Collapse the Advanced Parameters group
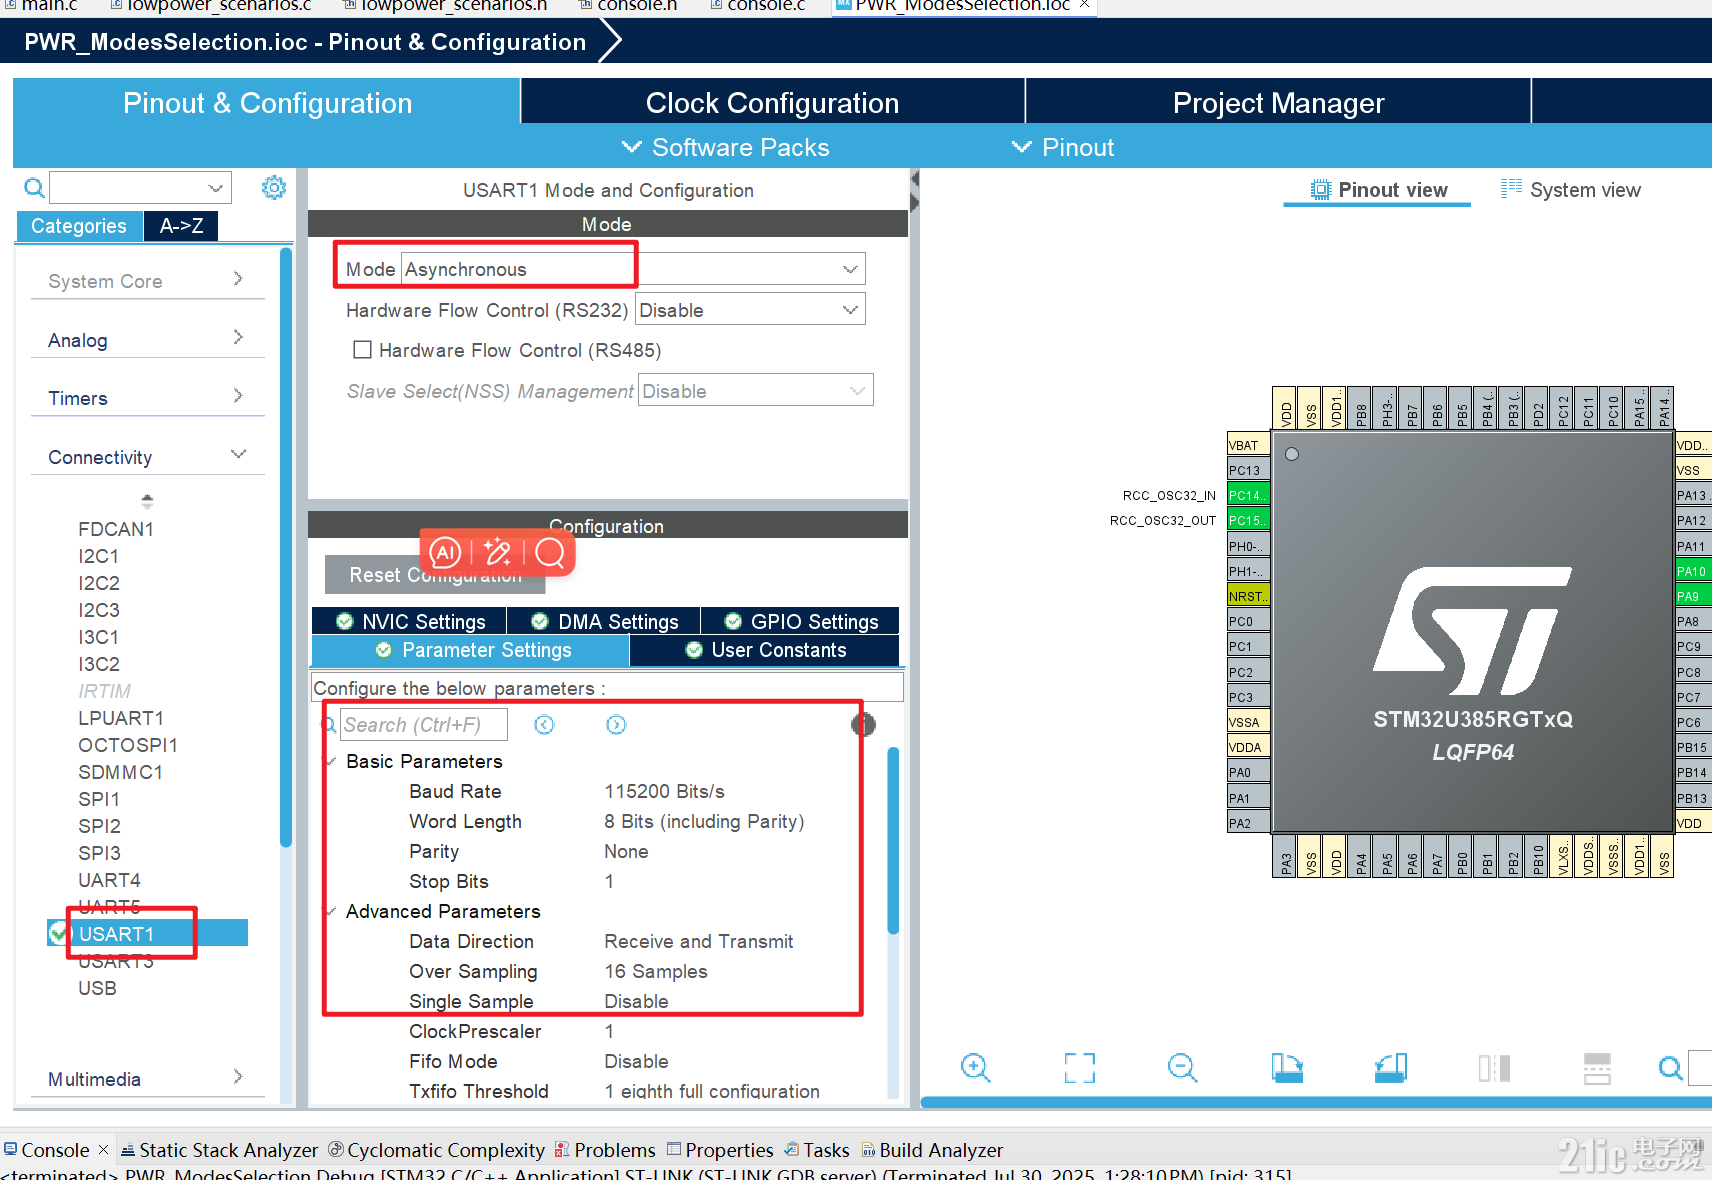Image resolution: width=1712 pixels, height=1180 pixels. [330, 911]
